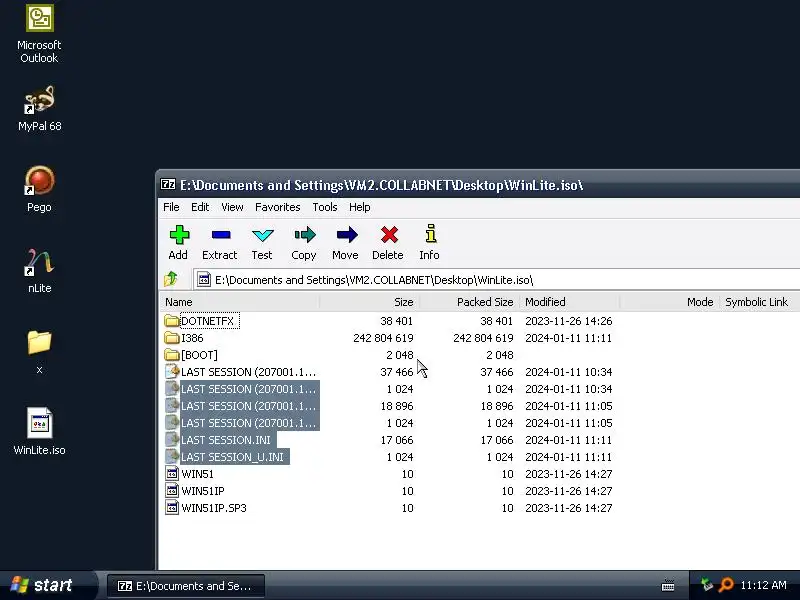Click the Windows start button
This screenshot has width=800, height=600.
click(x=48, y=585)
